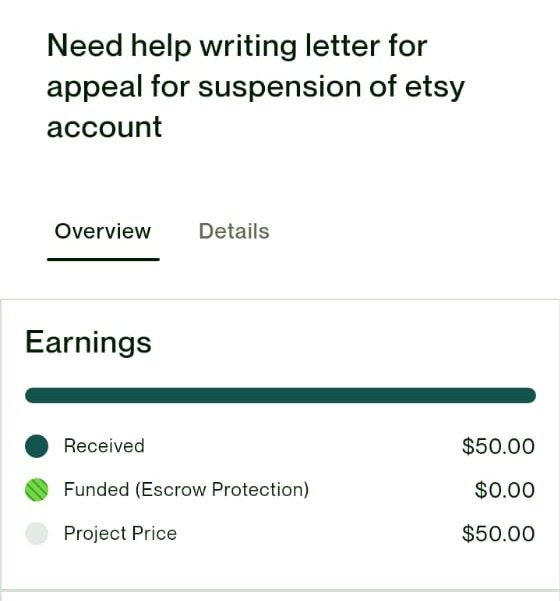
Task: Click the word 'account' in the title
Action: click(104, 127)
